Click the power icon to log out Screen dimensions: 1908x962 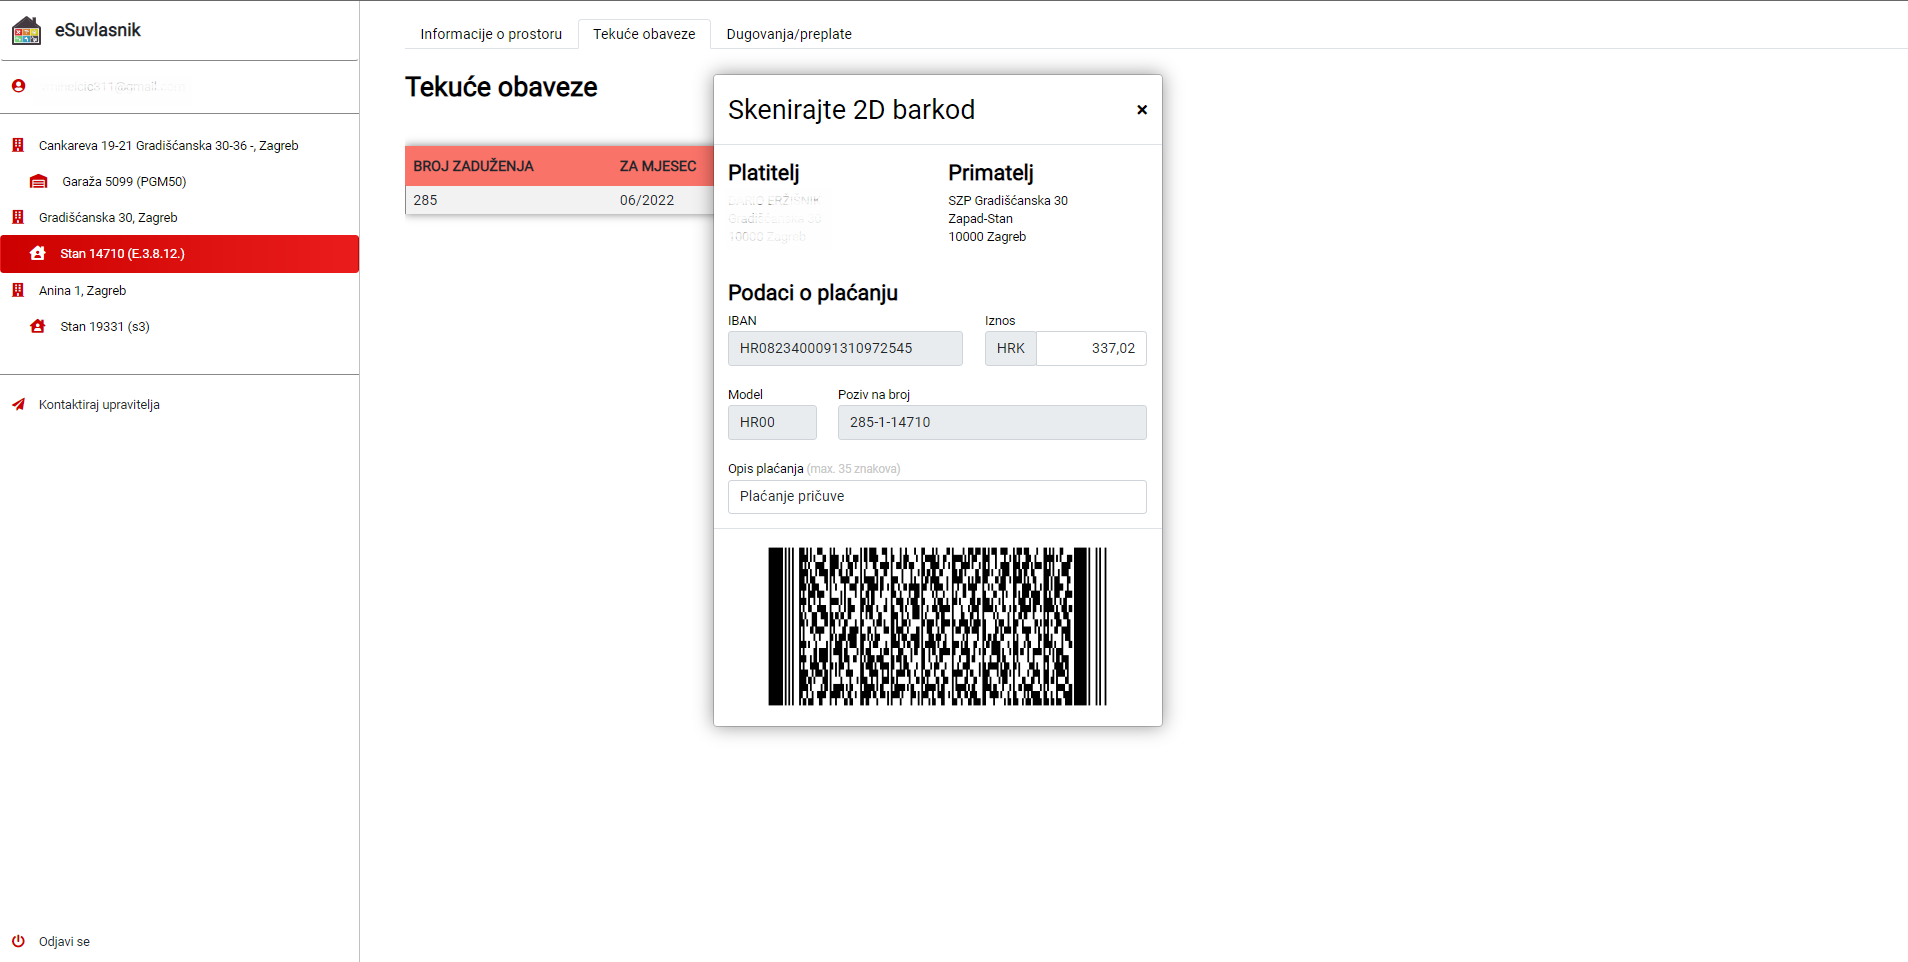(x=18, y=941)
